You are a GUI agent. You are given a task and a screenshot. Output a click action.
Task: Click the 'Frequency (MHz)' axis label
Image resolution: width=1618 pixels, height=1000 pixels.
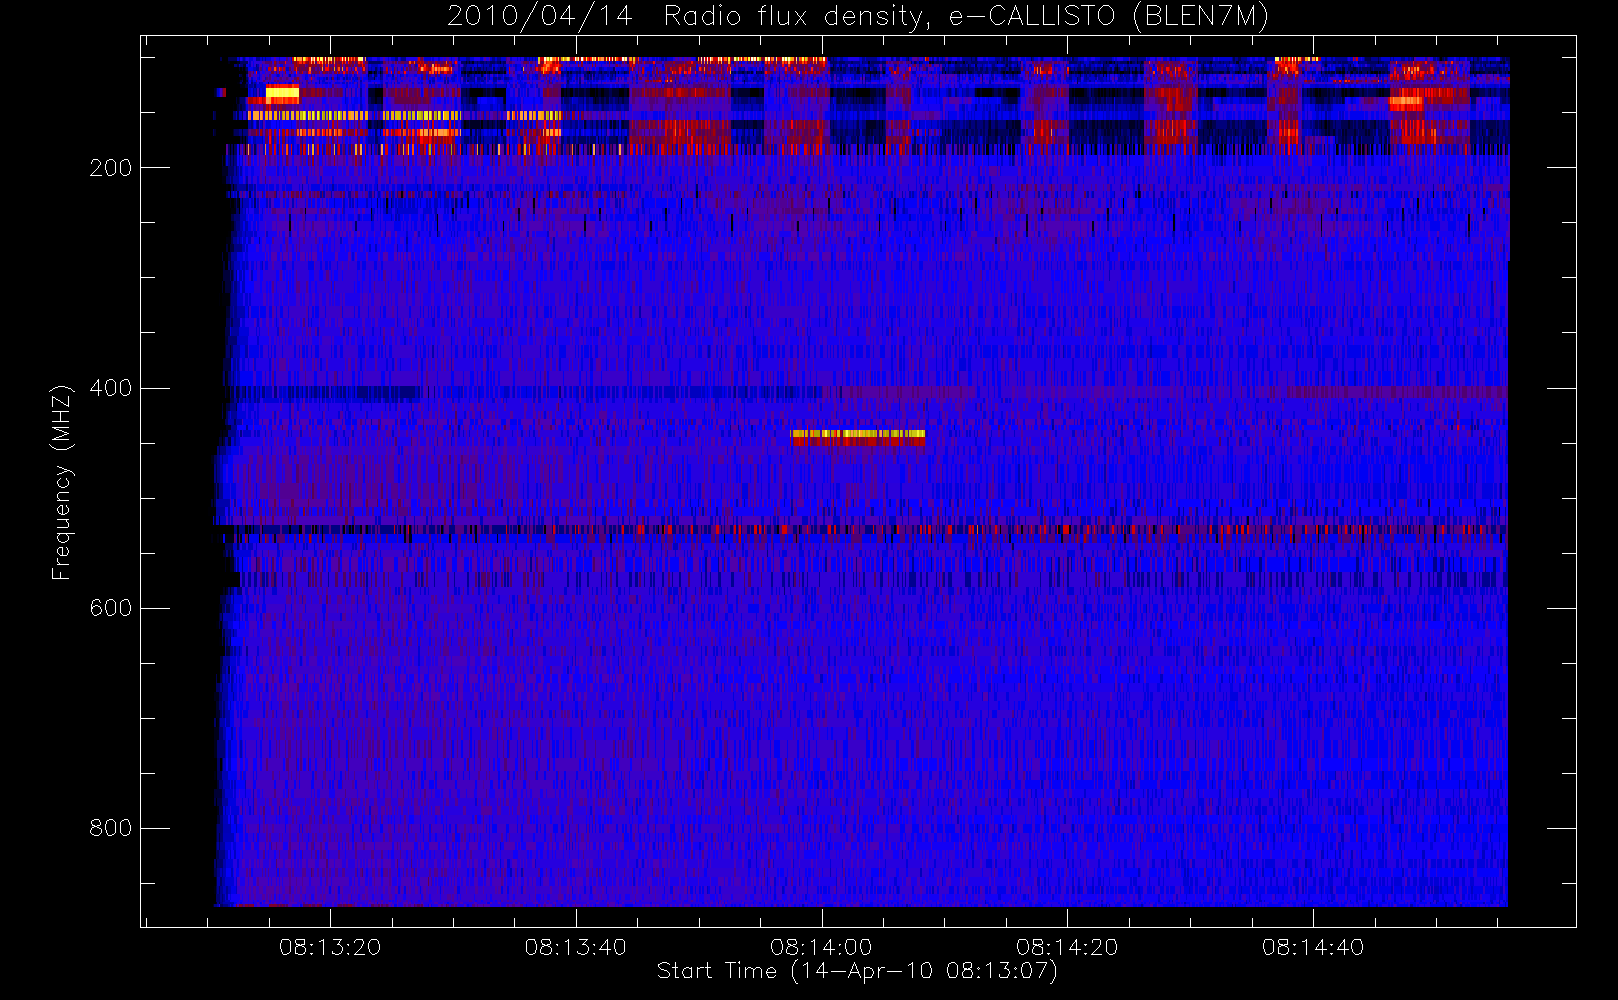pyautogui.click(x=62, y=482)
